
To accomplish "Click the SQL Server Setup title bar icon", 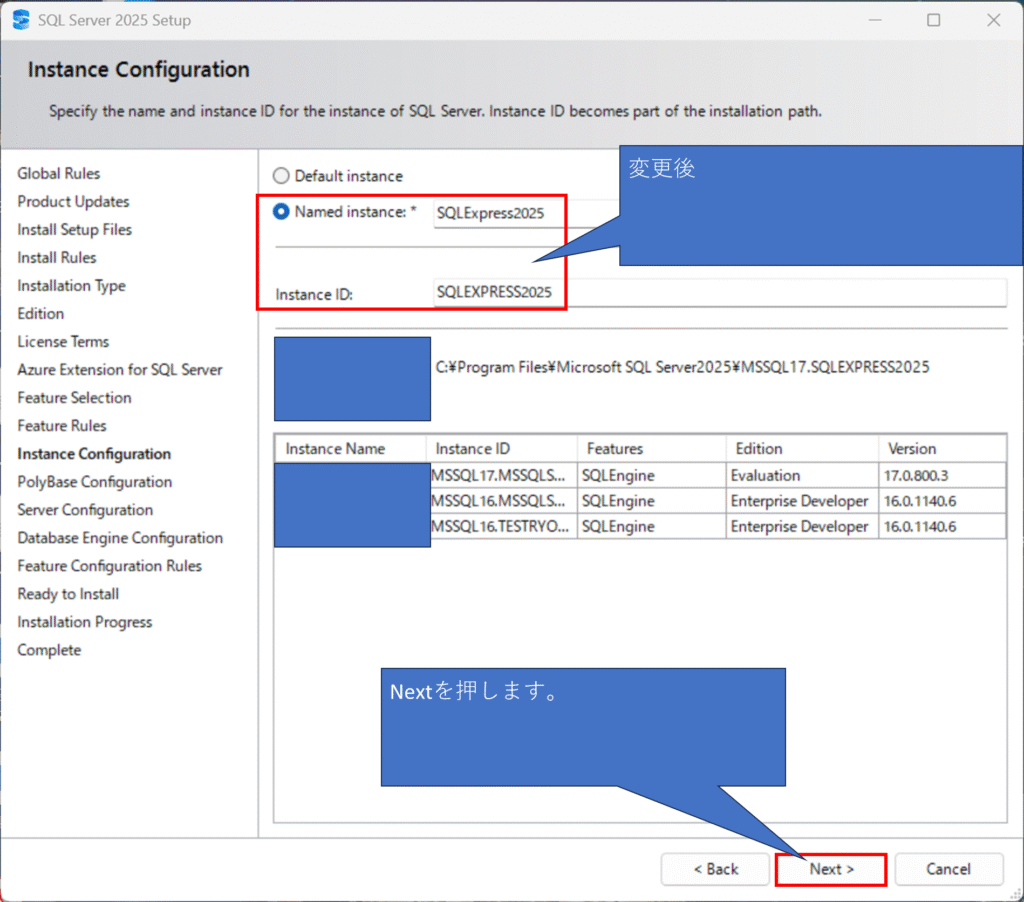I will pos(21,20).
